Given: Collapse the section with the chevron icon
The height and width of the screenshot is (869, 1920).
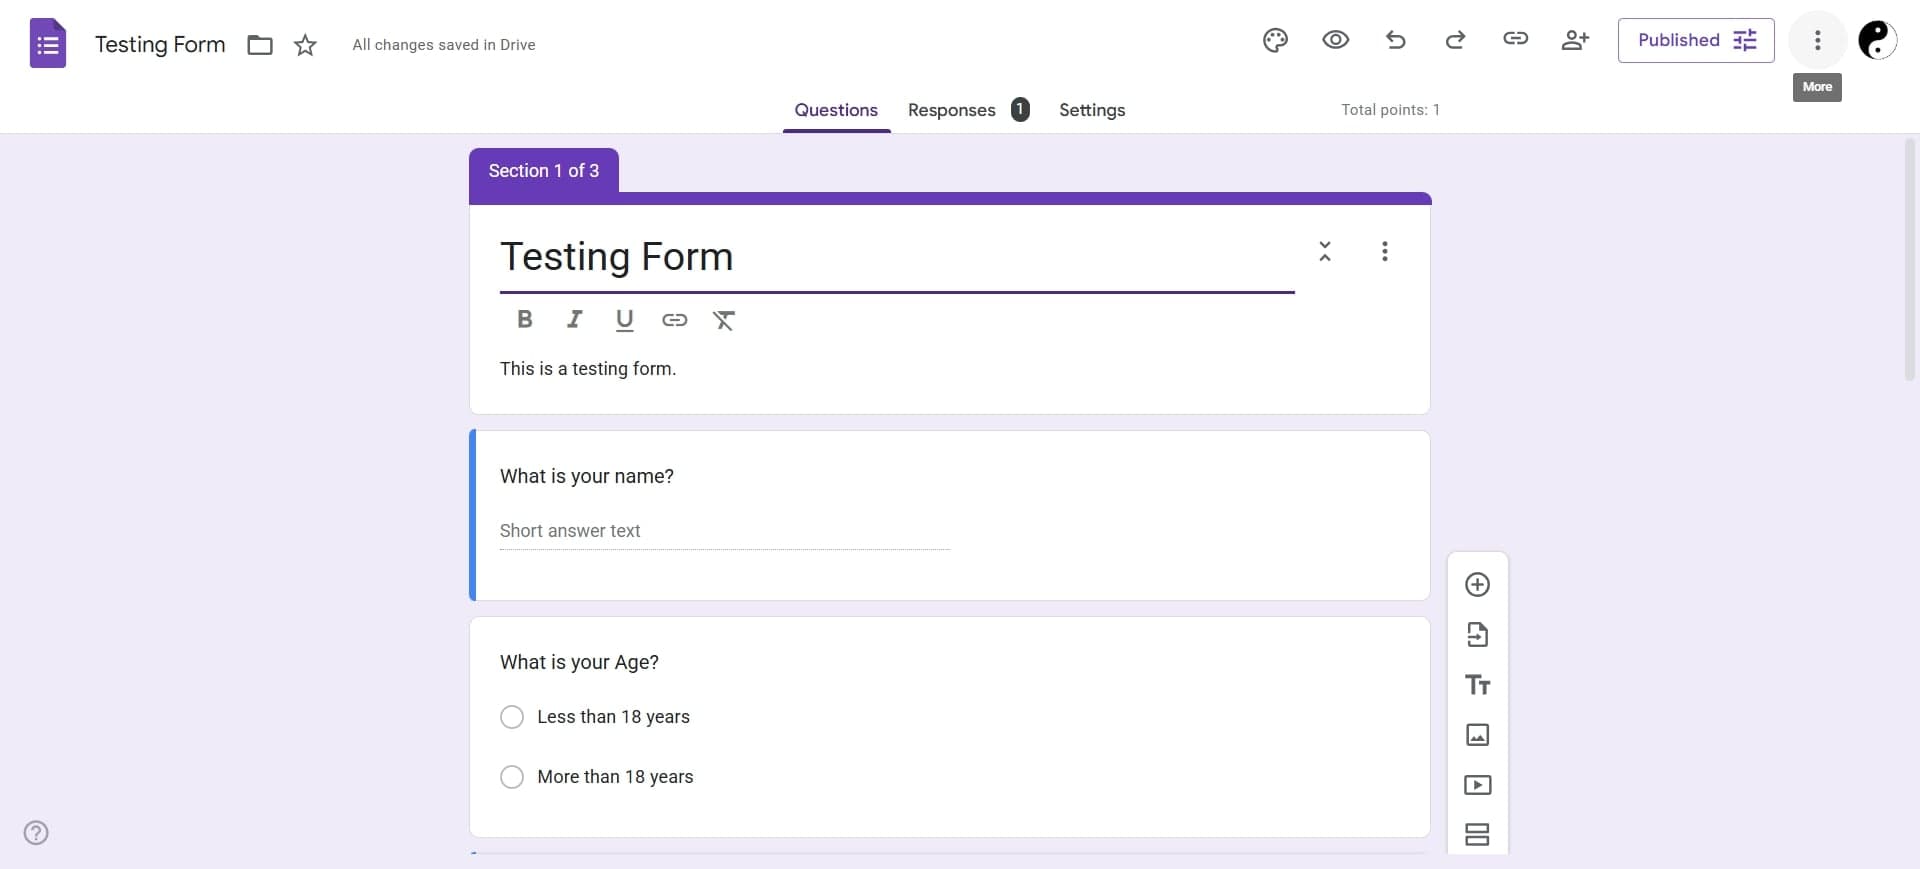Looking at the screenshot, I should click(1324, 251).
